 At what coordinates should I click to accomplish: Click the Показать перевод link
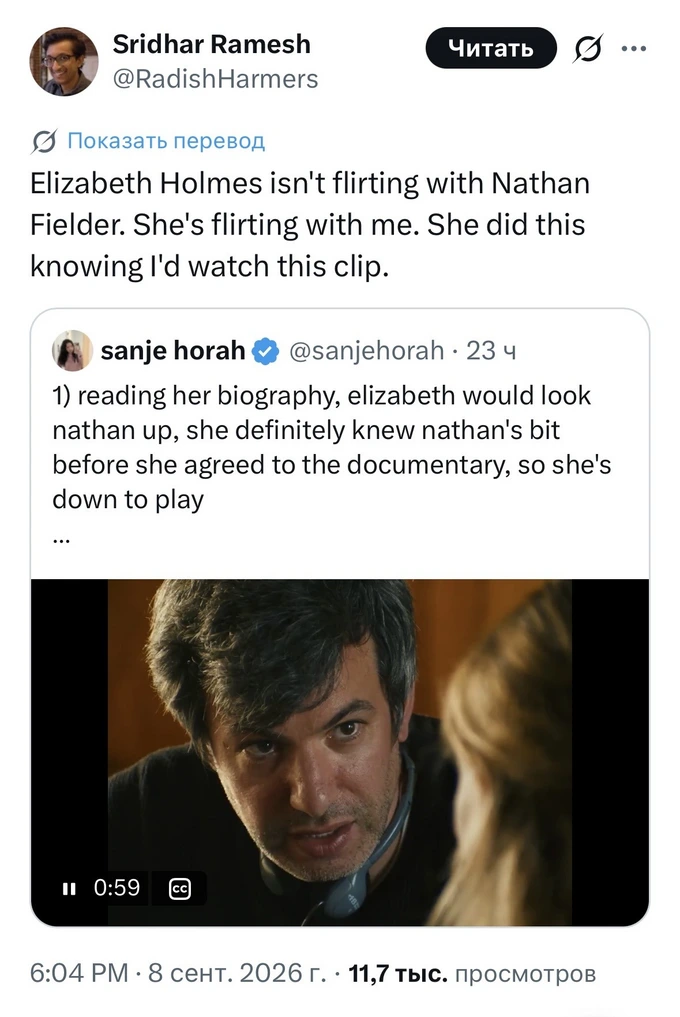click(x=166, y=140)
